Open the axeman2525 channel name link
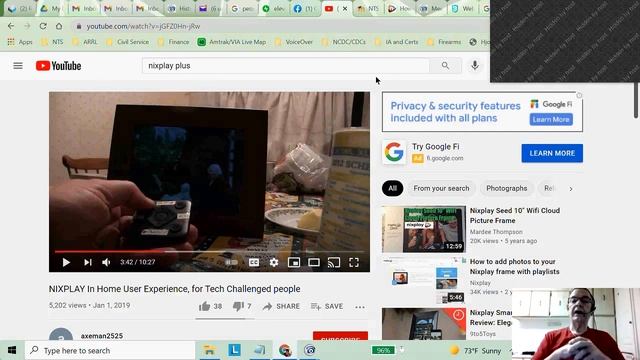Viewport: 640px width, 360px height. click(102, 336)
